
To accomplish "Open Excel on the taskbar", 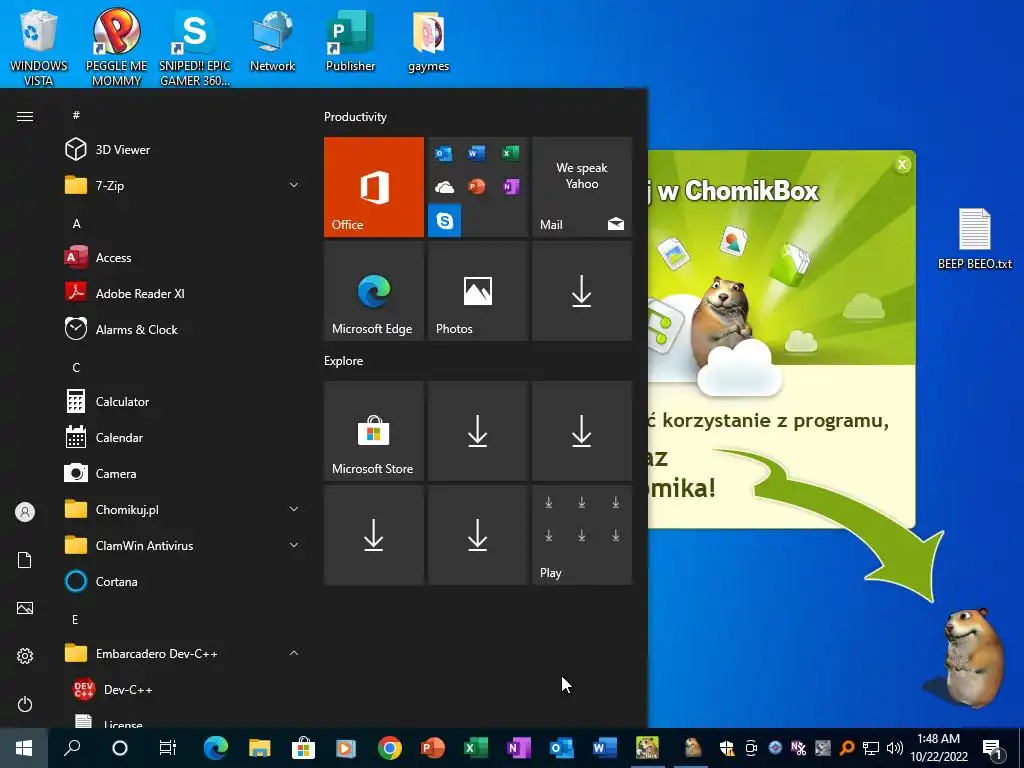I will pos(475,748).
